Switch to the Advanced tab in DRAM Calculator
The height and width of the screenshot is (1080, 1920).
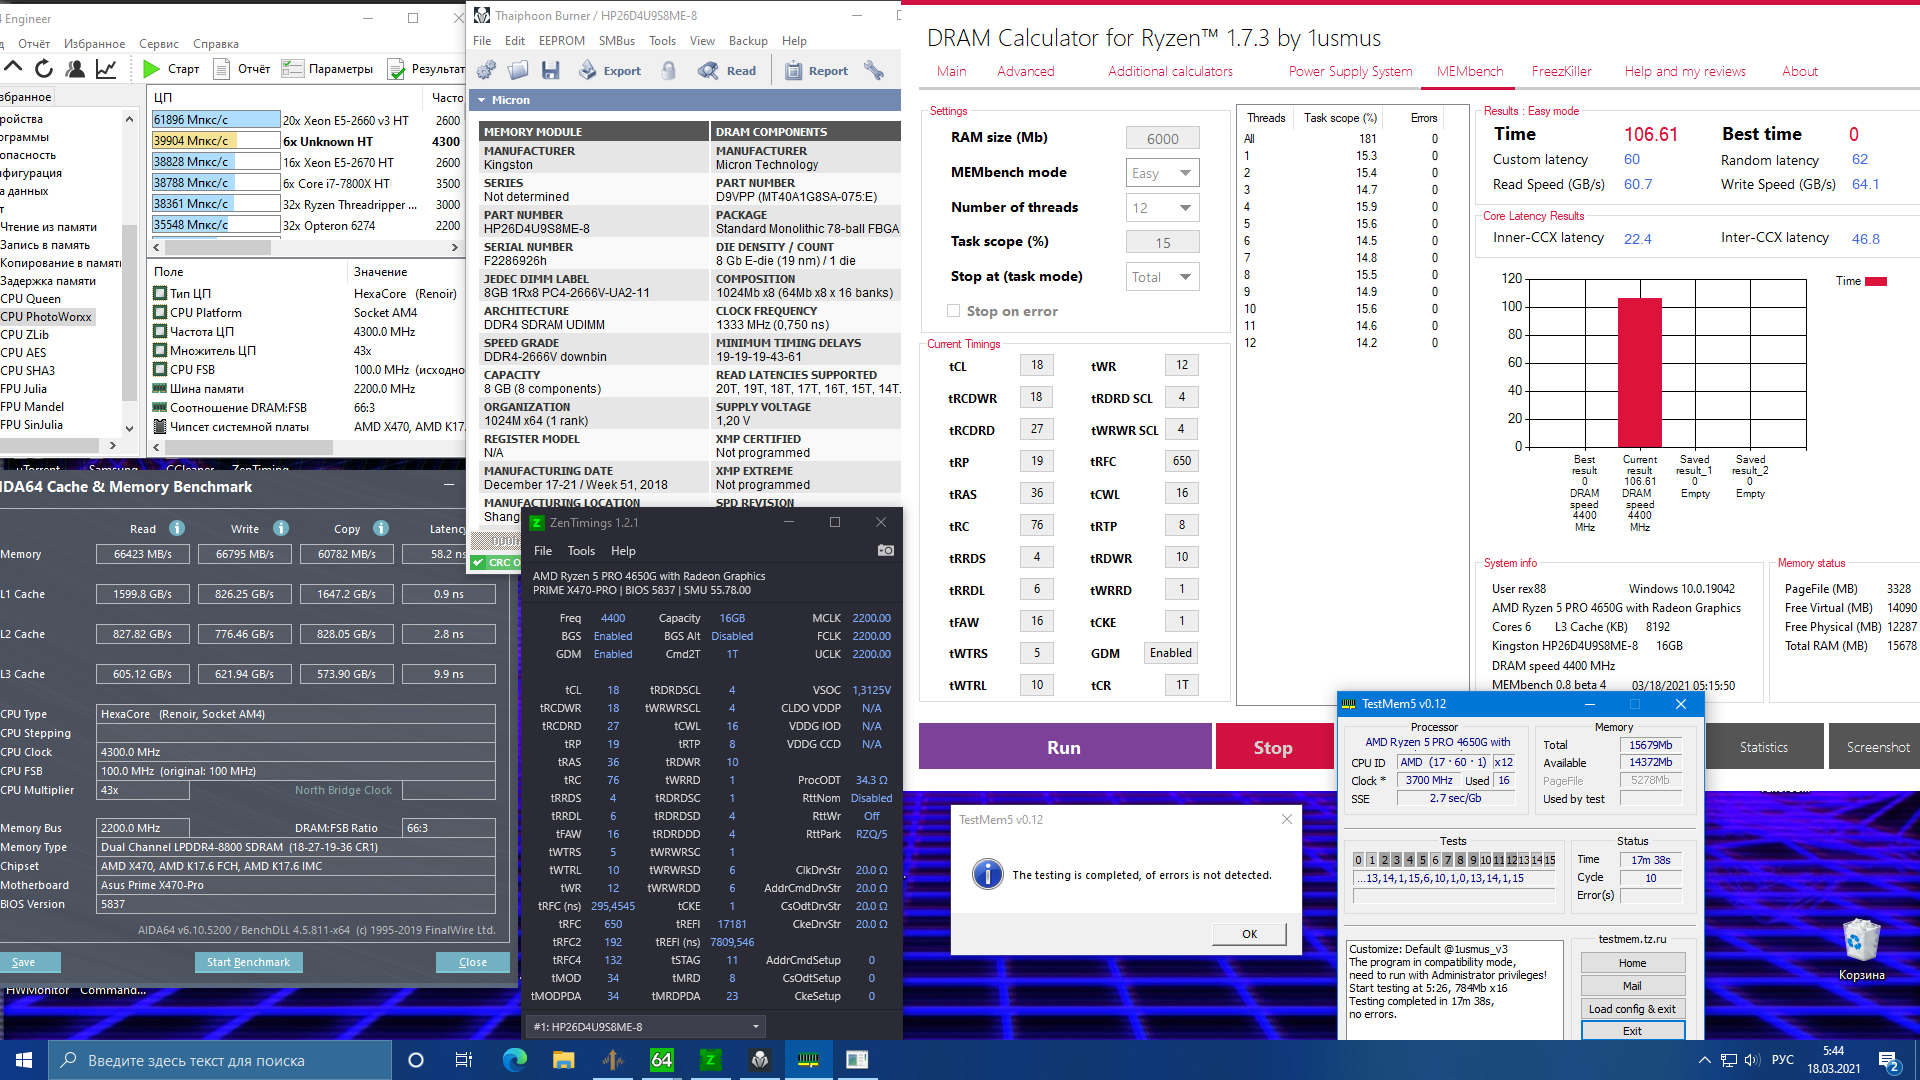click(x=1025, y=71)
